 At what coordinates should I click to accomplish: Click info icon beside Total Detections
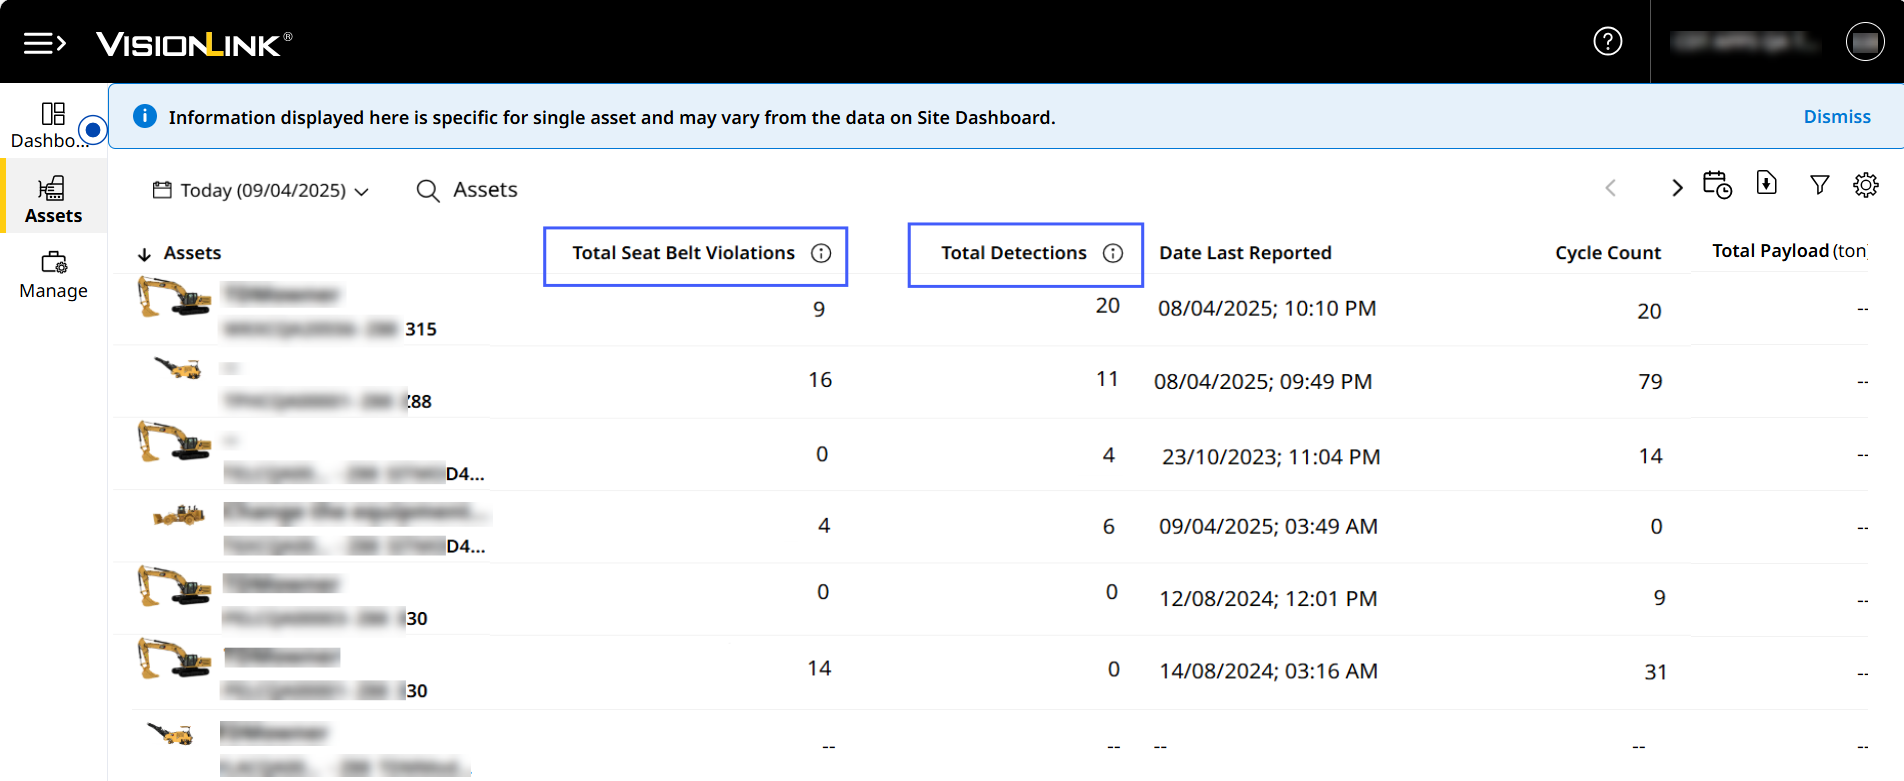(x=1112, y=254)
